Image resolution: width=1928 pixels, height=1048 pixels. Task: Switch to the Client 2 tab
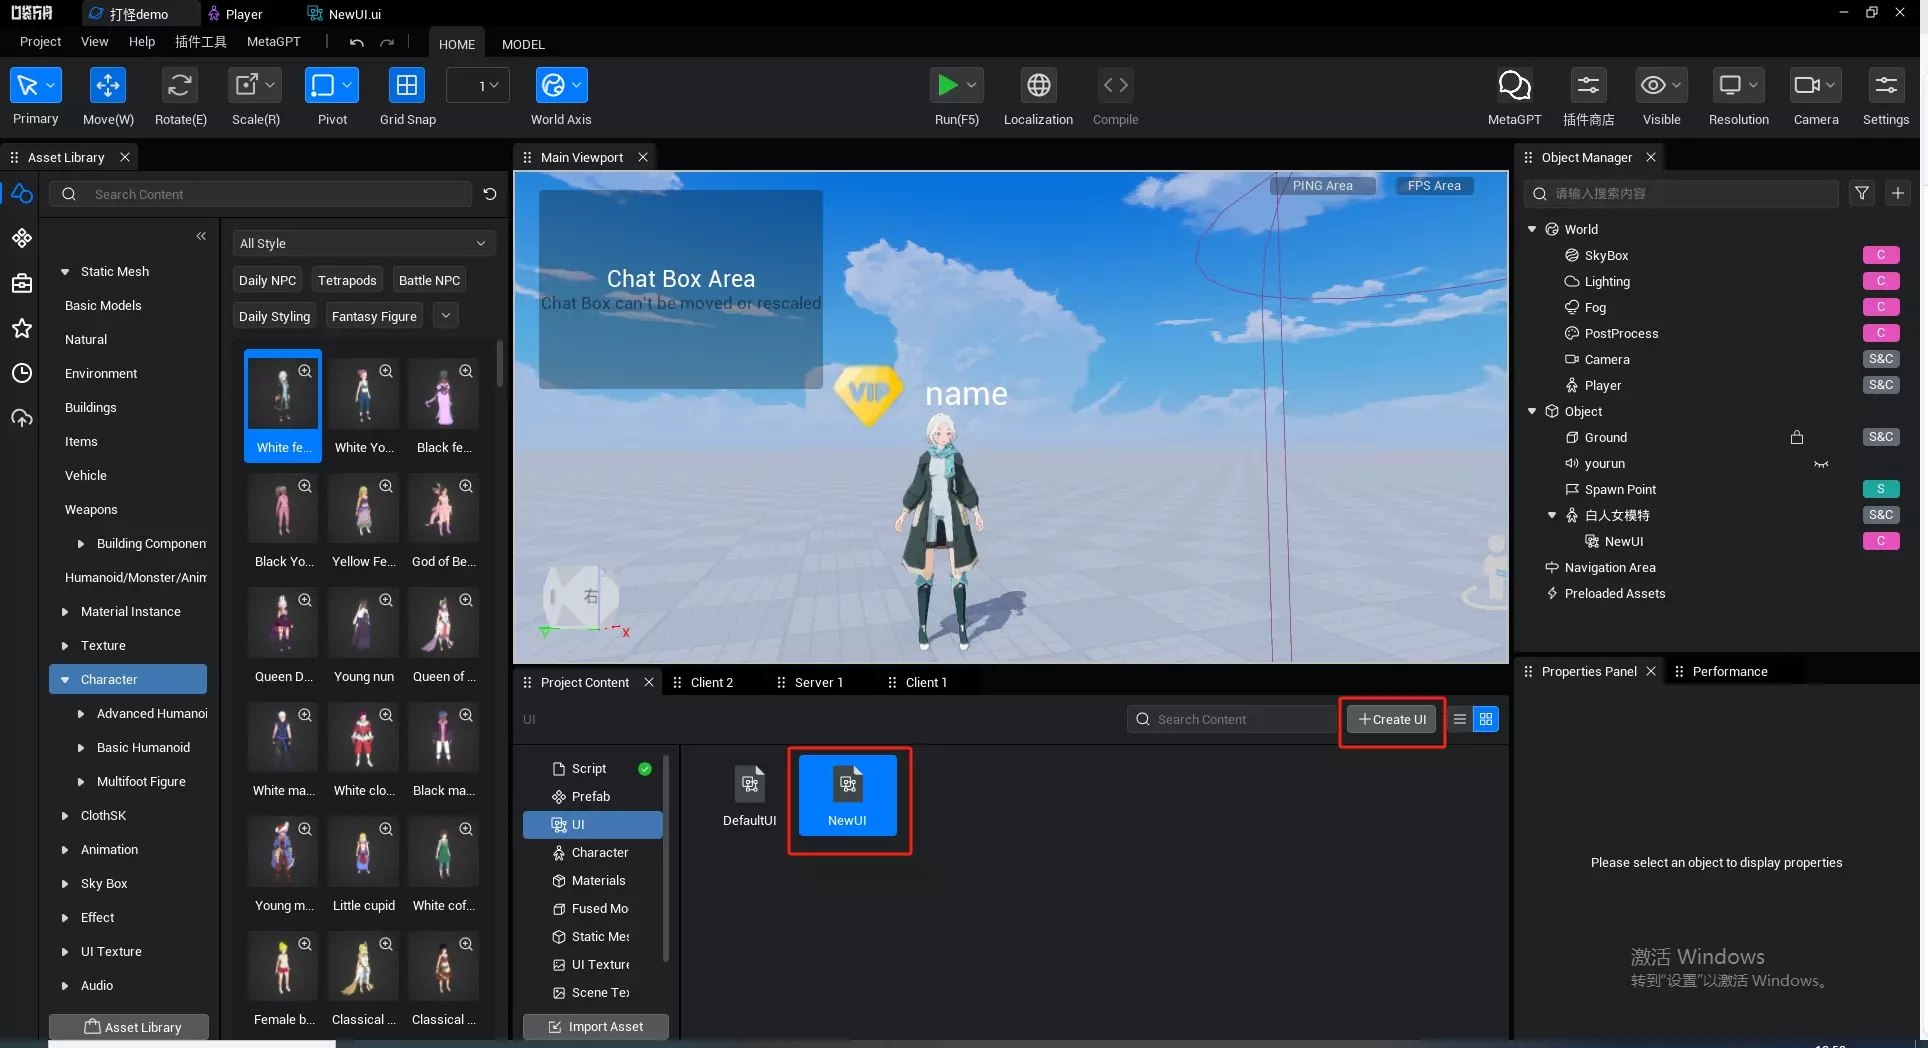[711, 682]
